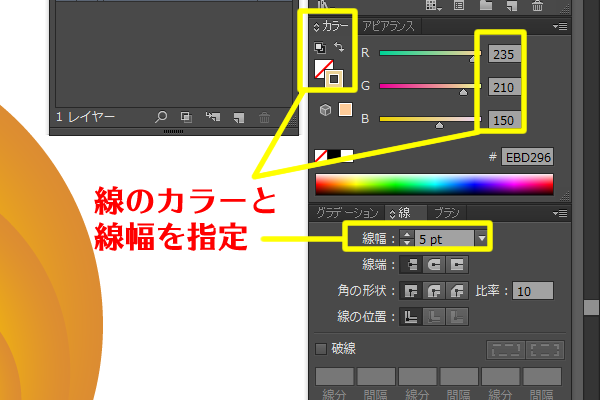The image size is (600, 400).
Task: Select the round cap option for 線端
Action: coord(433,265)
